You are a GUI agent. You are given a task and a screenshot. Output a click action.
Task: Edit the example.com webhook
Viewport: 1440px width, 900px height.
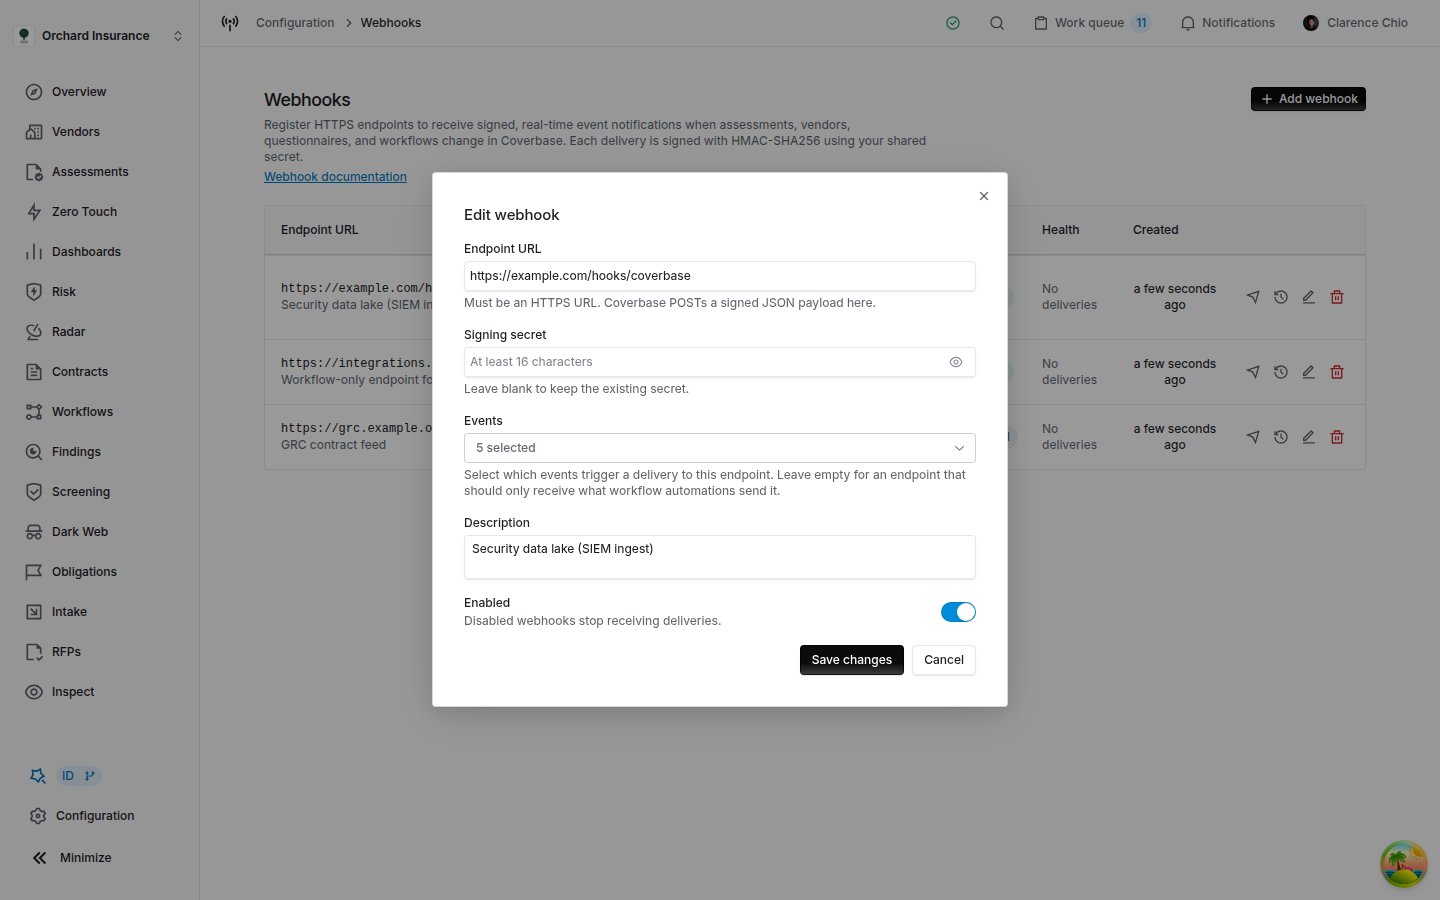(1308, 297)
